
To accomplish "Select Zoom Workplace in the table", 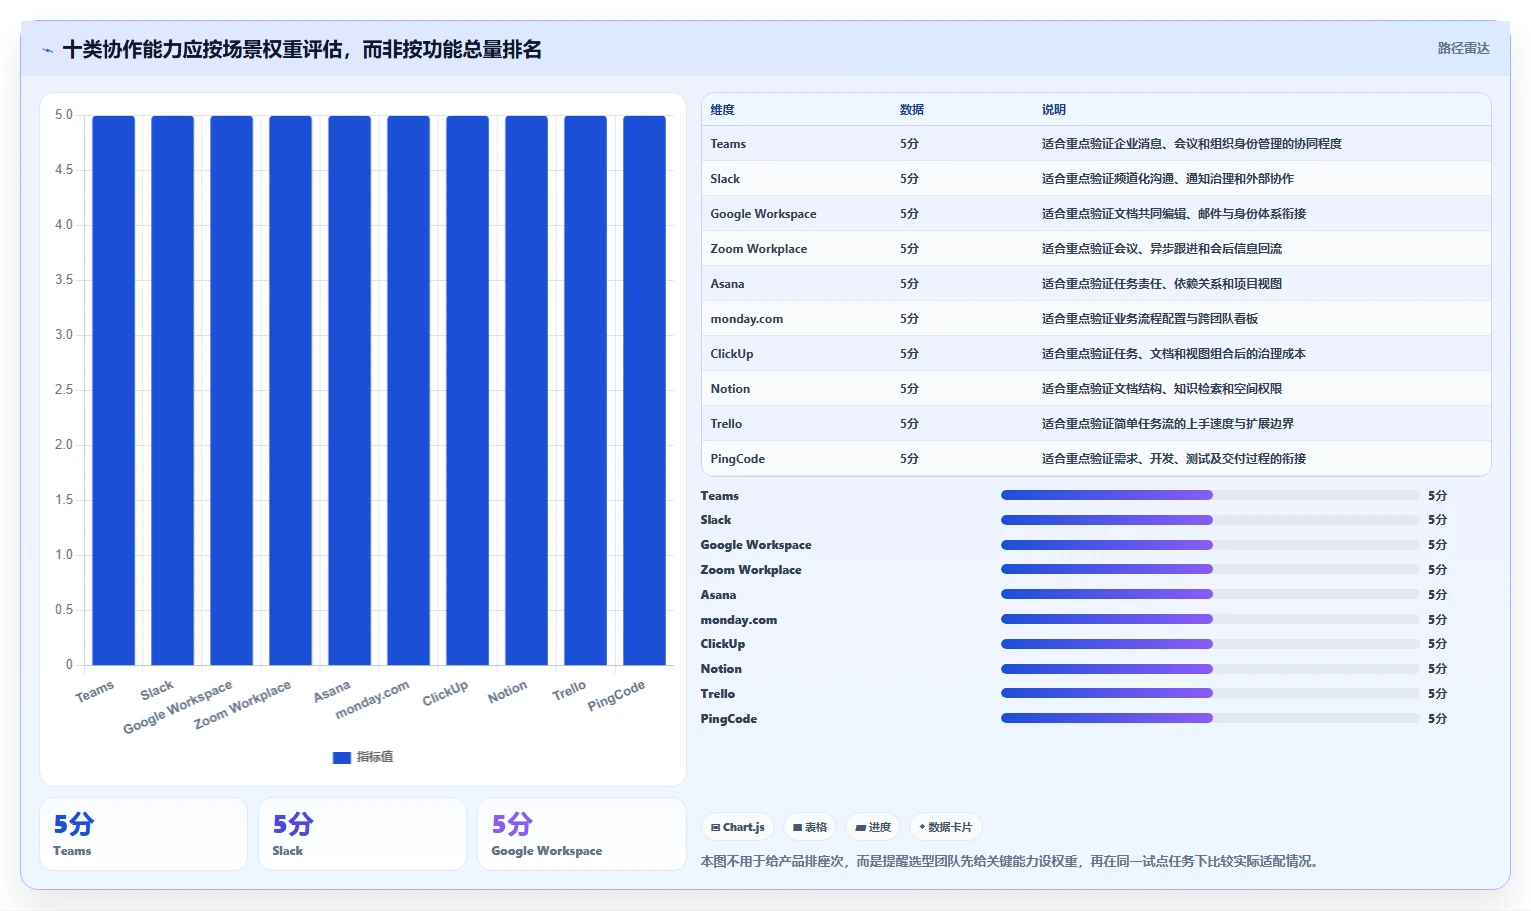I will click(758, 249).
